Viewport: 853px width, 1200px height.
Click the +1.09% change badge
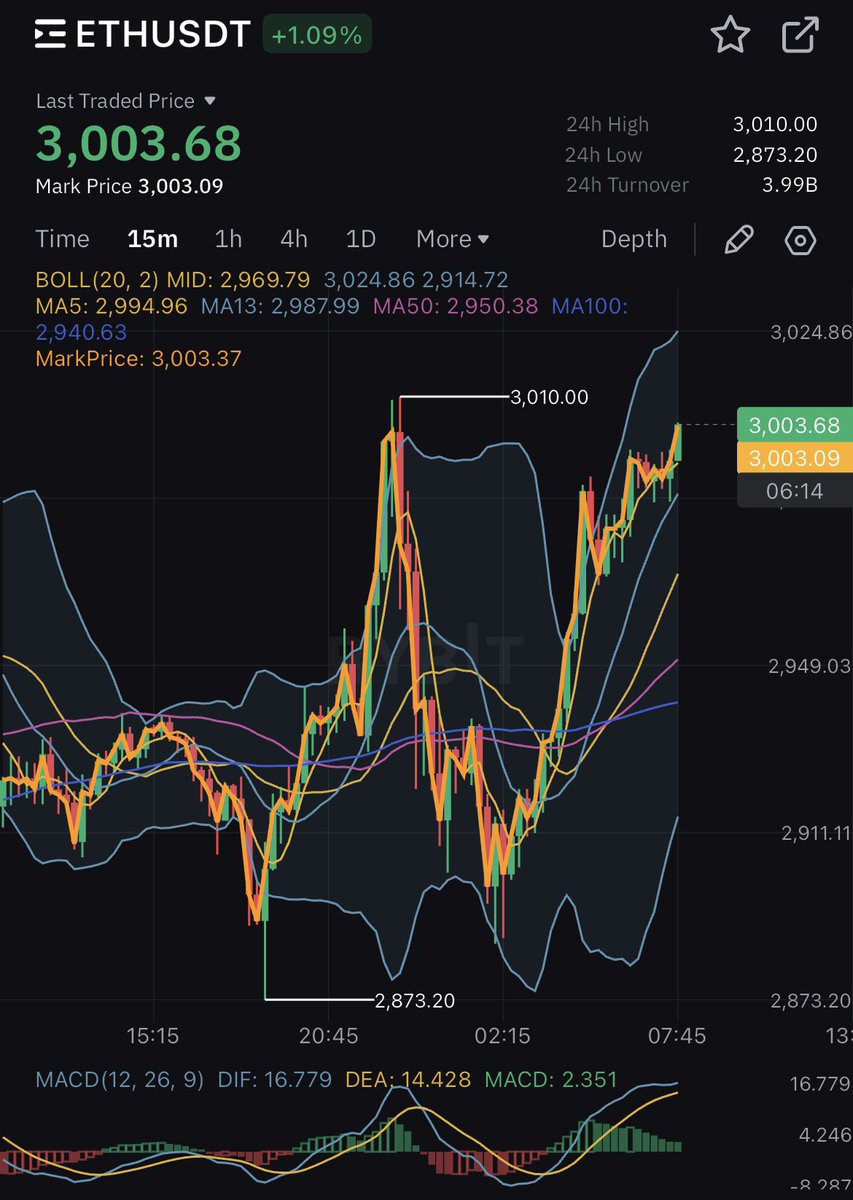tap(317, 36)
